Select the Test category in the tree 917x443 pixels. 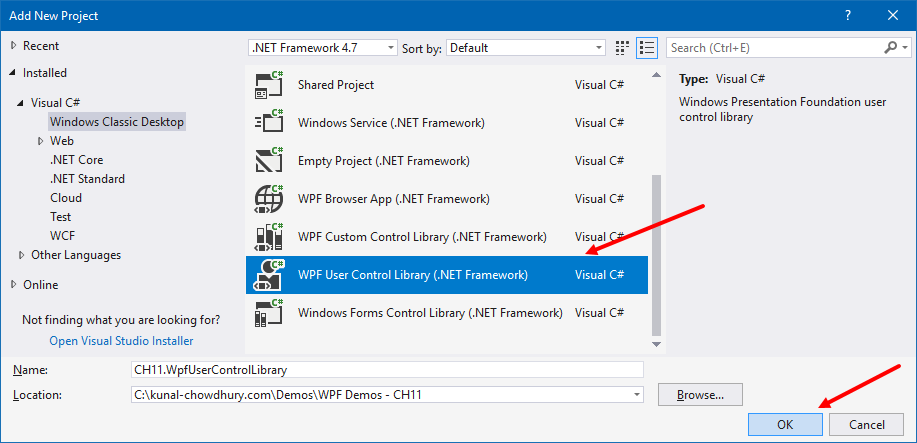pos(61,217)
